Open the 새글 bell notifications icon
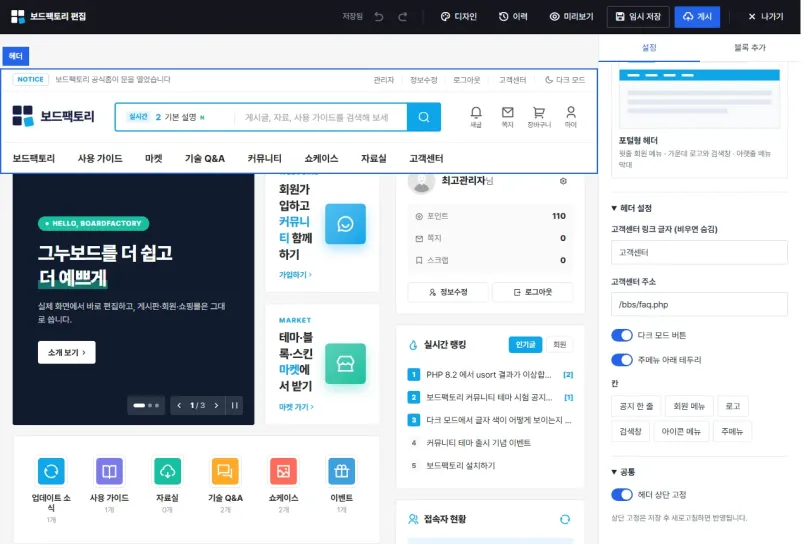 tap(476, 117)
